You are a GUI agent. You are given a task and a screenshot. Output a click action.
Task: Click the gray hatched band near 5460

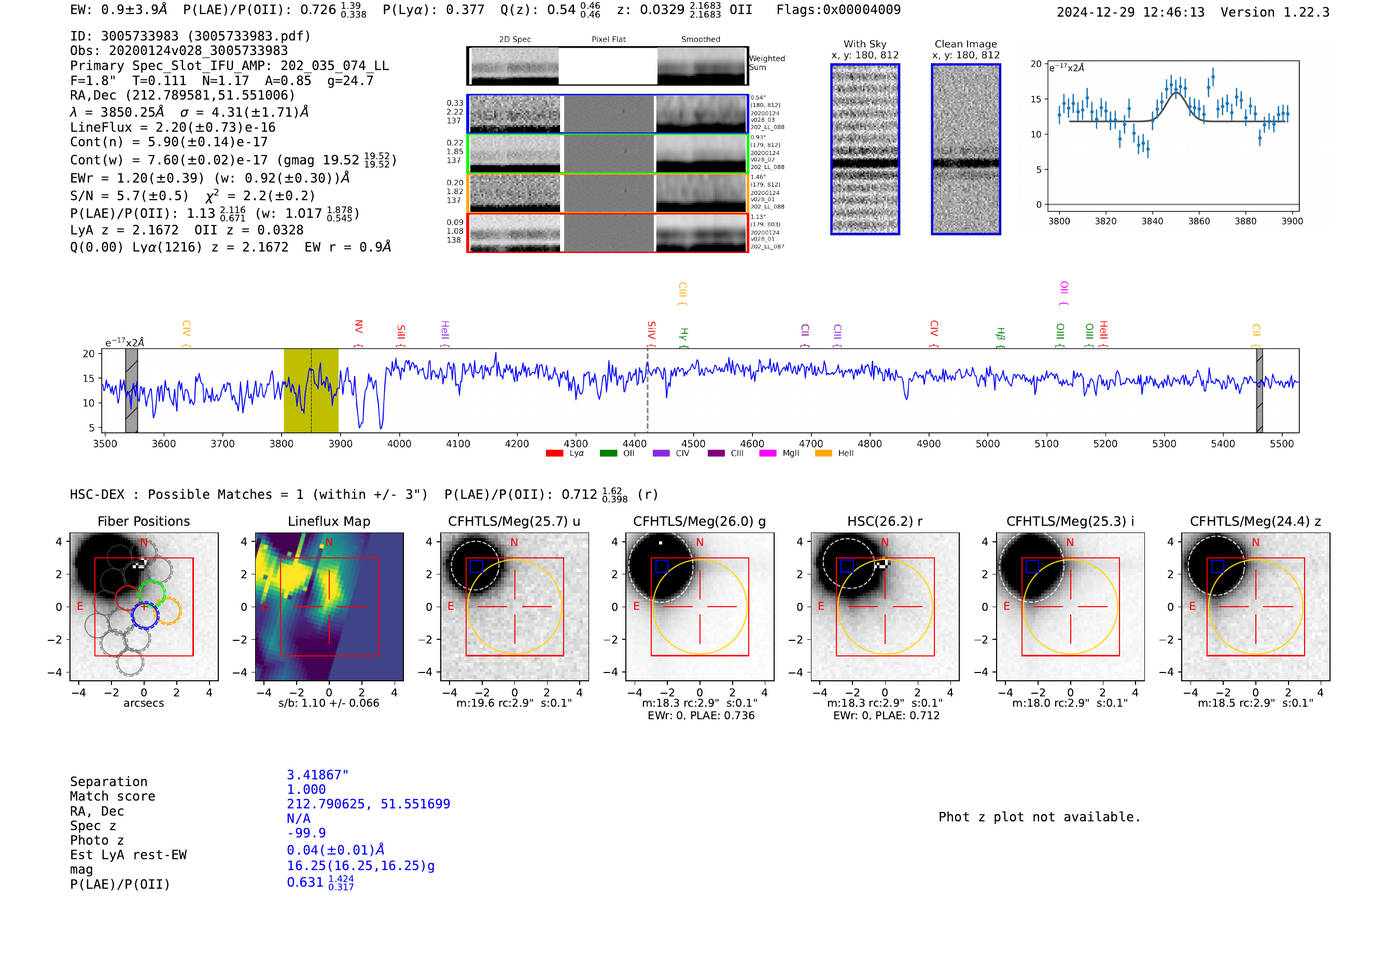1259,390
